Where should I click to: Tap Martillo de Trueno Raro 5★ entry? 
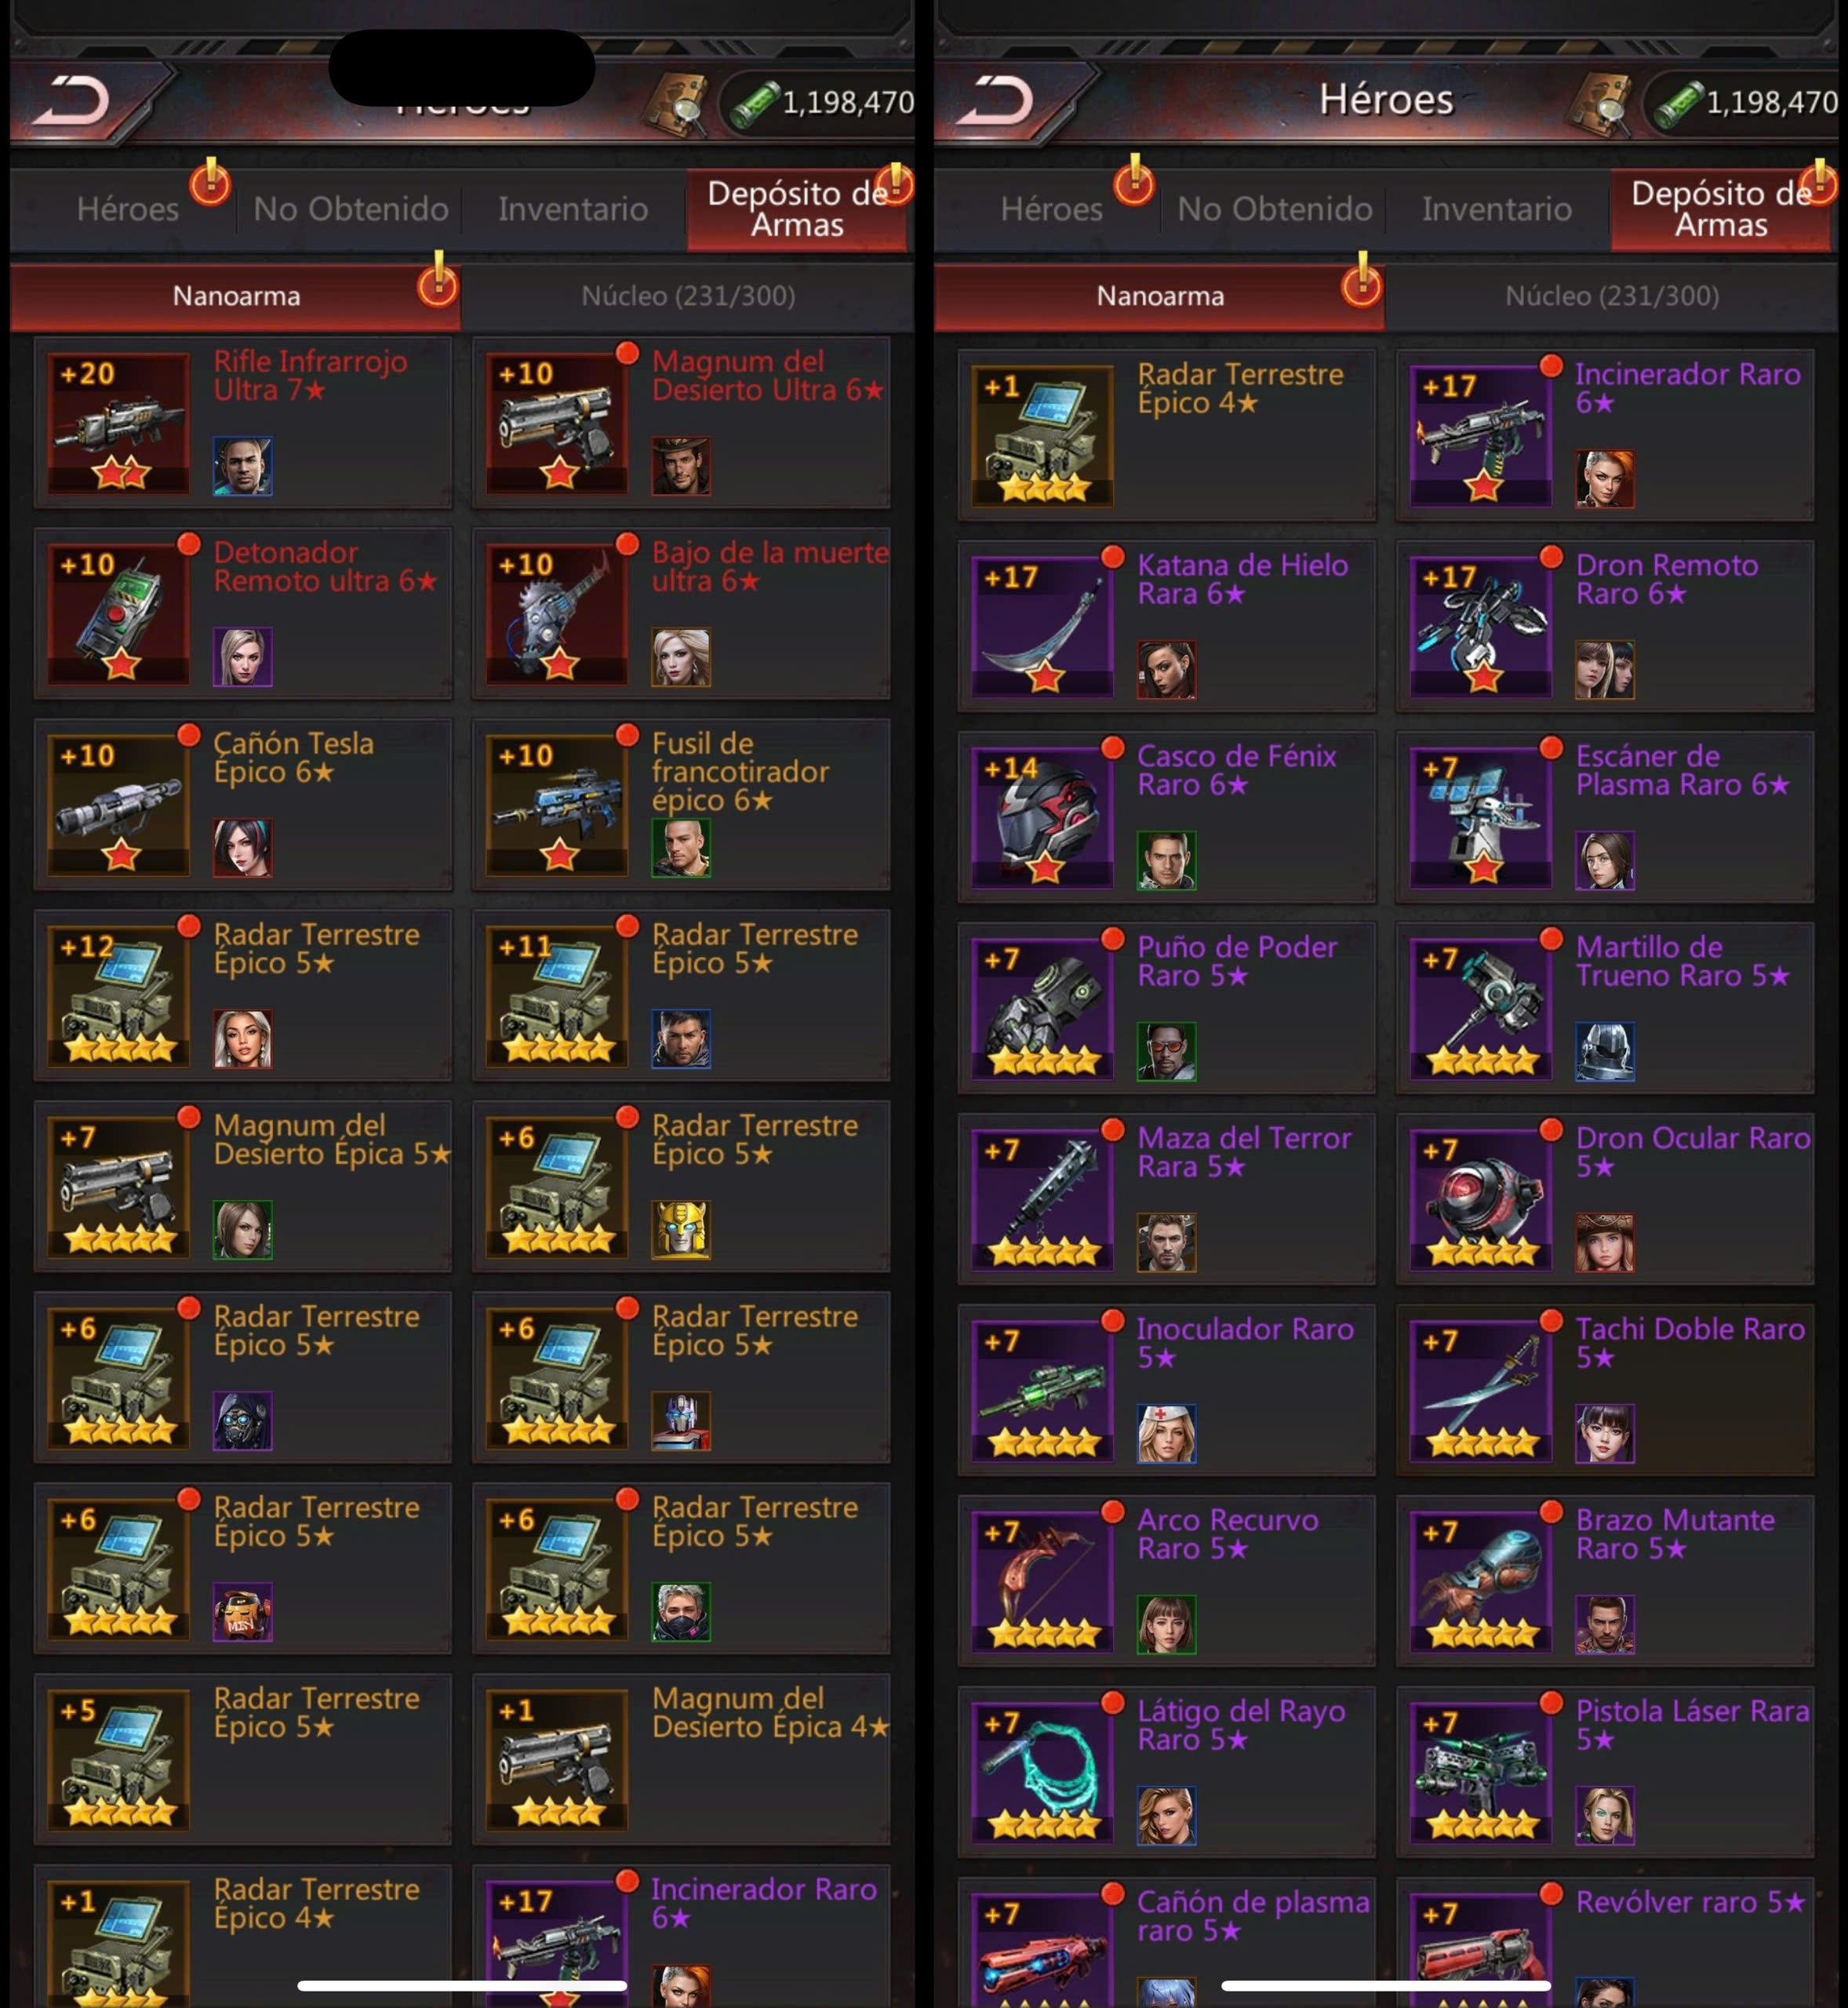pos(1605,1008)
